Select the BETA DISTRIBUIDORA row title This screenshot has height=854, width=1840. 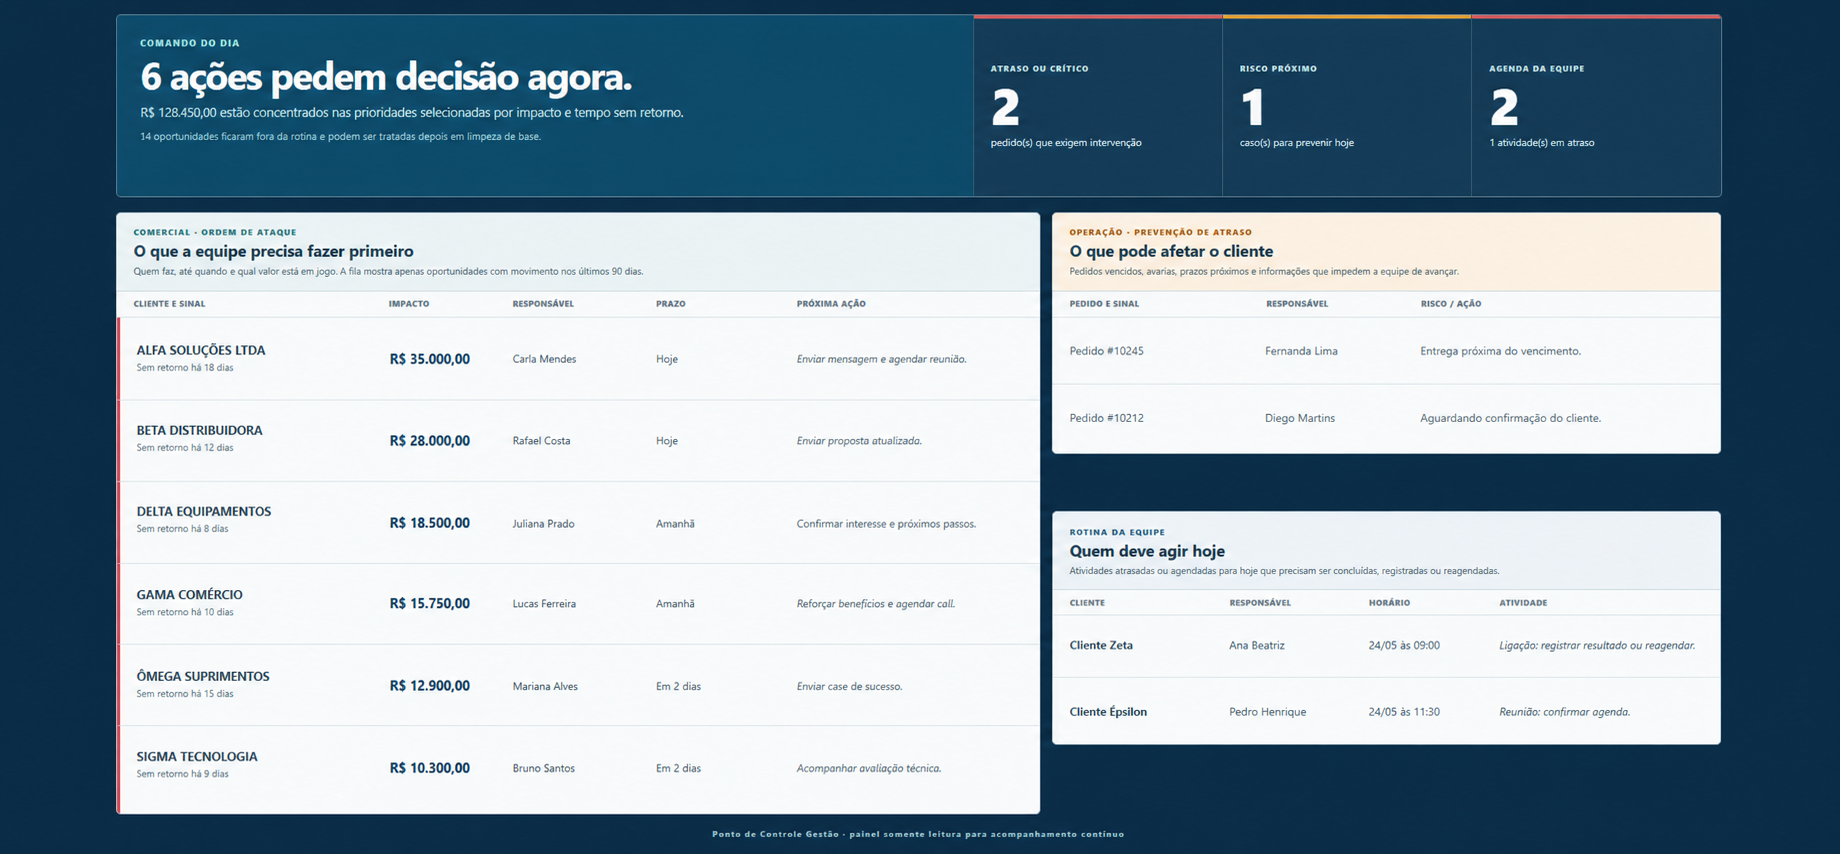click(200, 430)
